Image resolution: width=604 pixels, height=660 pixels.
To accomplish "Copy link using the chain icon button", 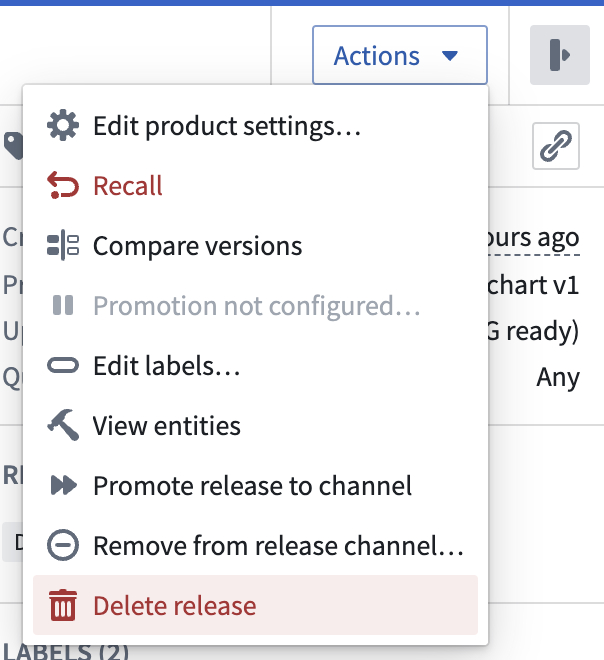I will (x=556, y=146).
